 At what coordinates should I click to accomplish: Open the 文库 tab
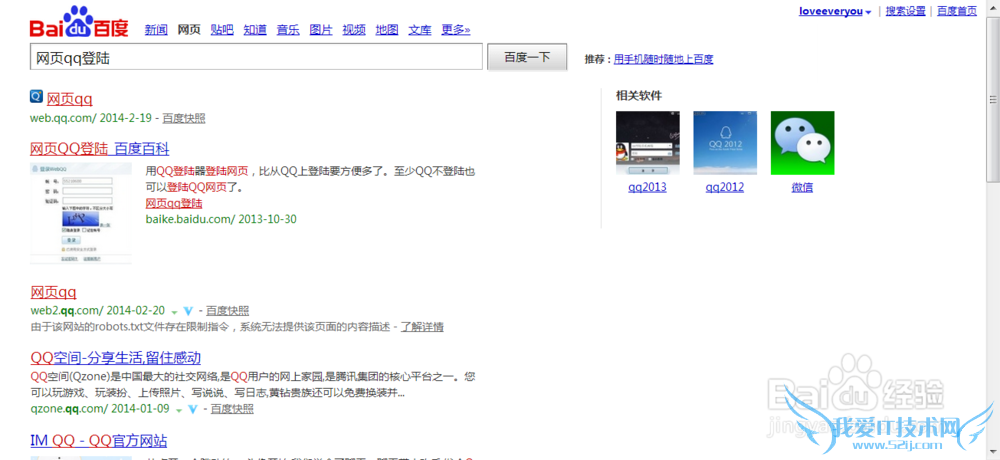click(x=420, y=29)
